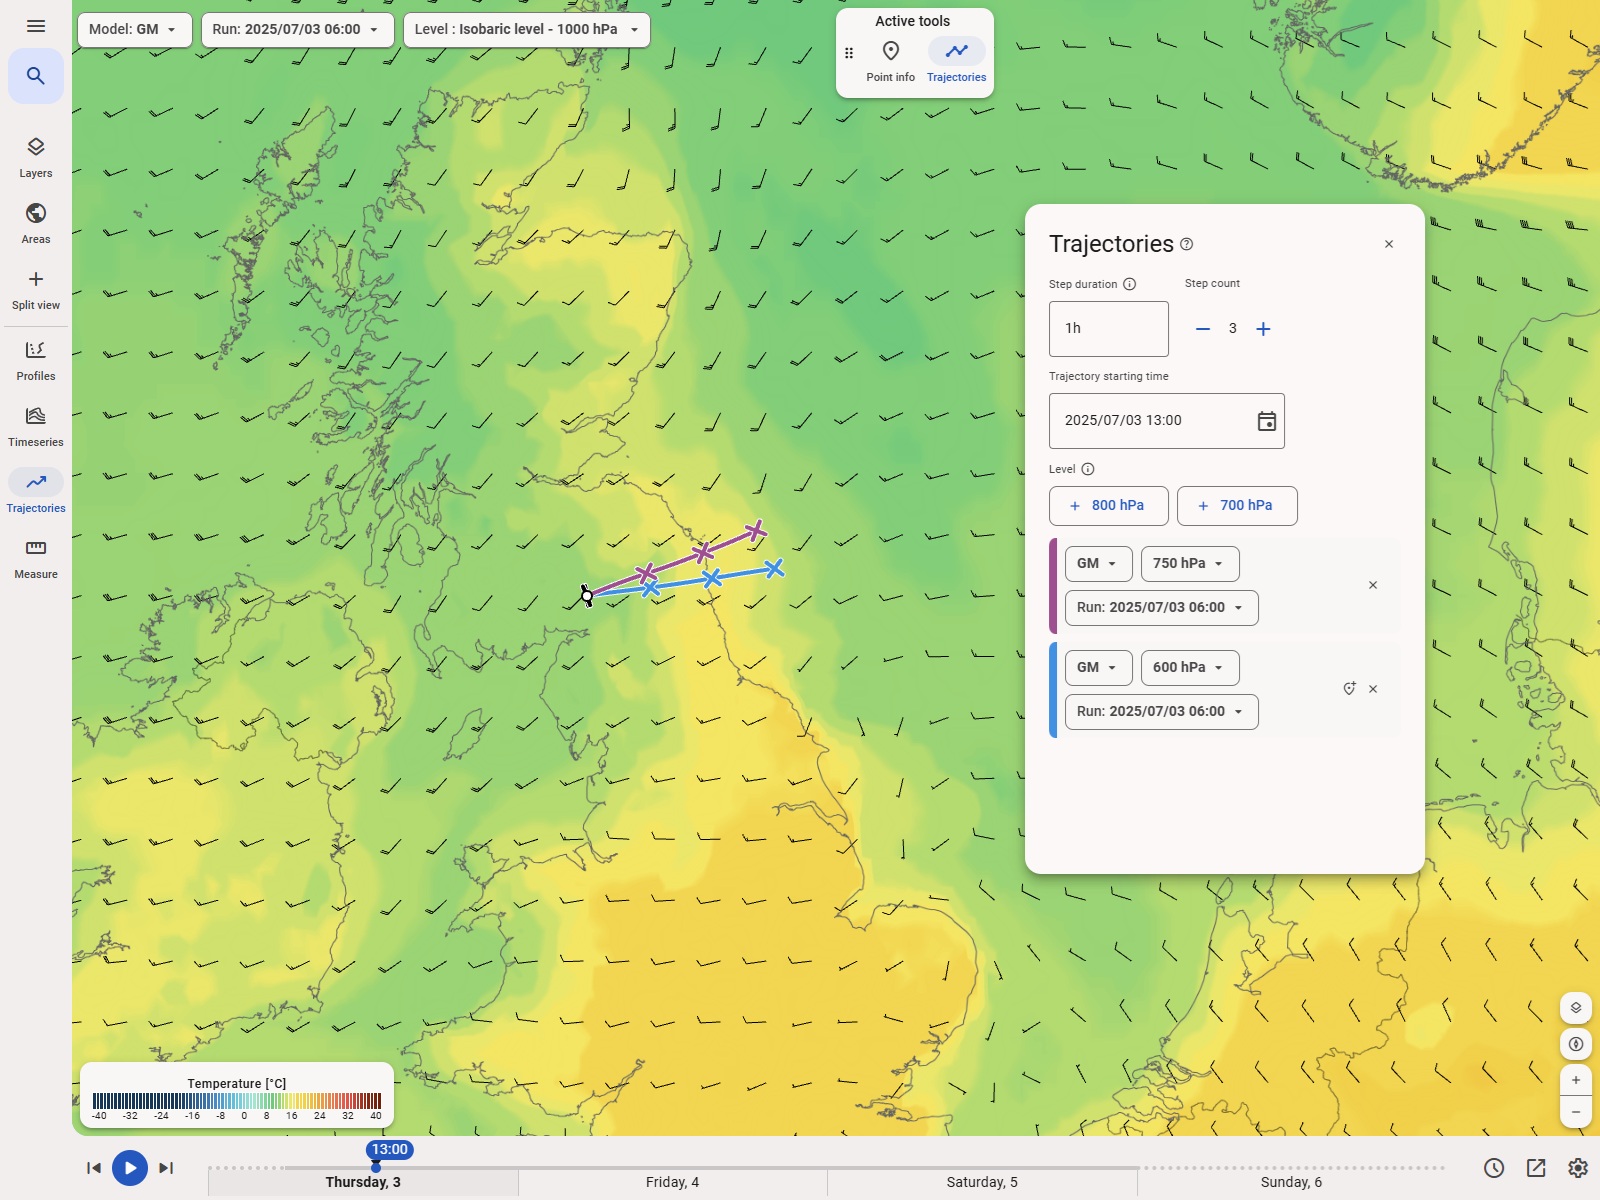Zoom out on the map
Image resolution: width=1600 pixels, height=1200 pixels.
[x=1576, y=1112]
